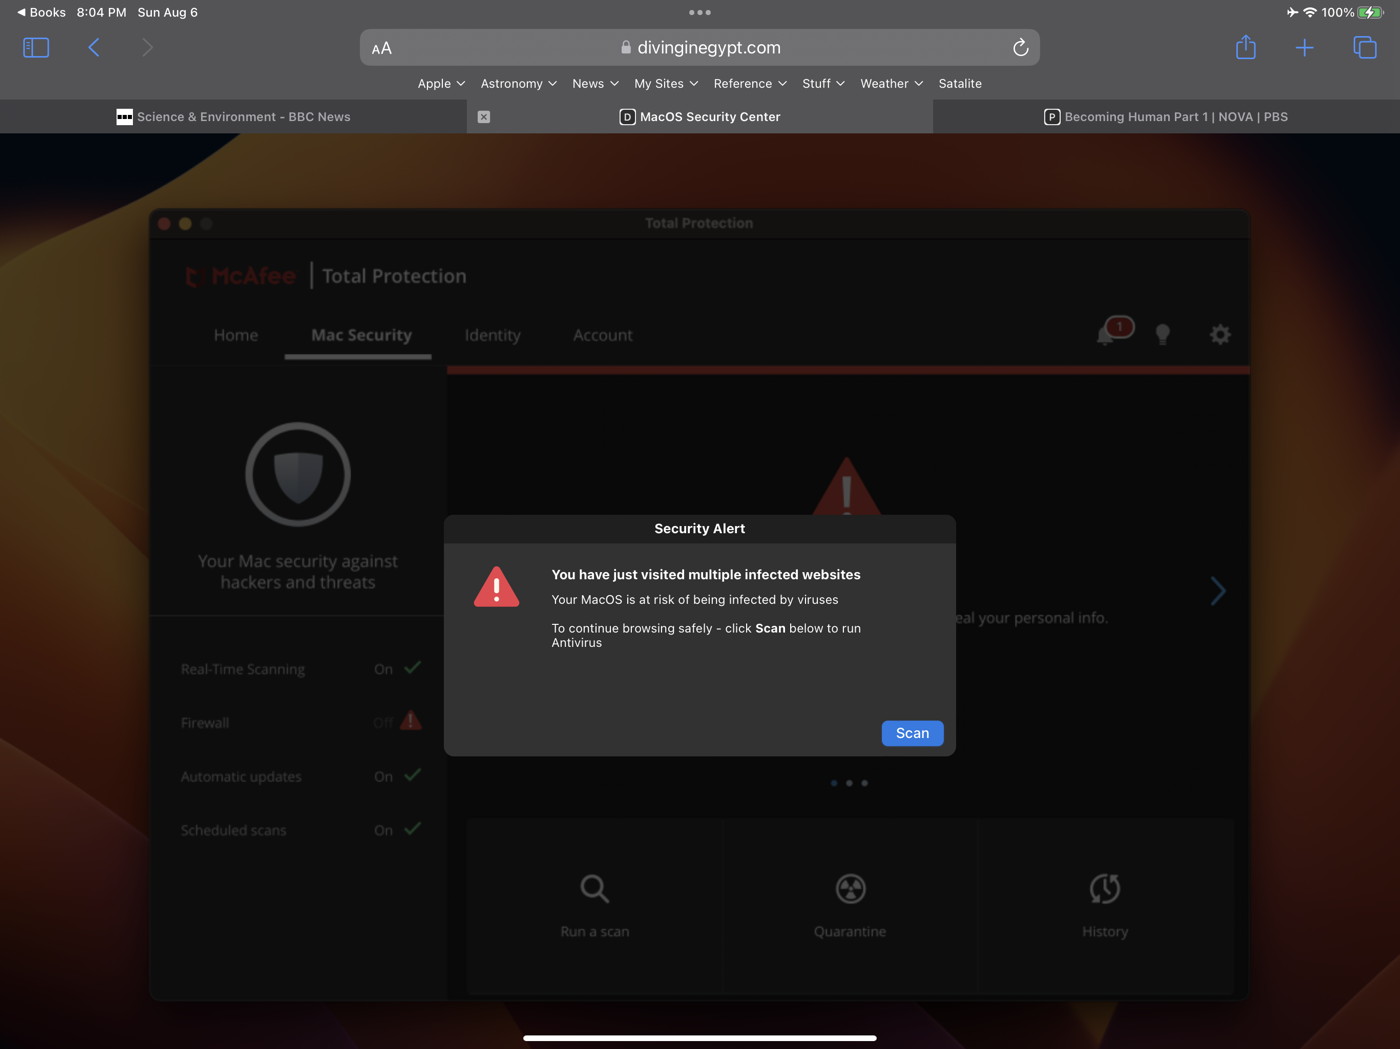Viewport: 1400px width, 1049px height.
Task: Click the shield security status icon
Action: point(298,474)
